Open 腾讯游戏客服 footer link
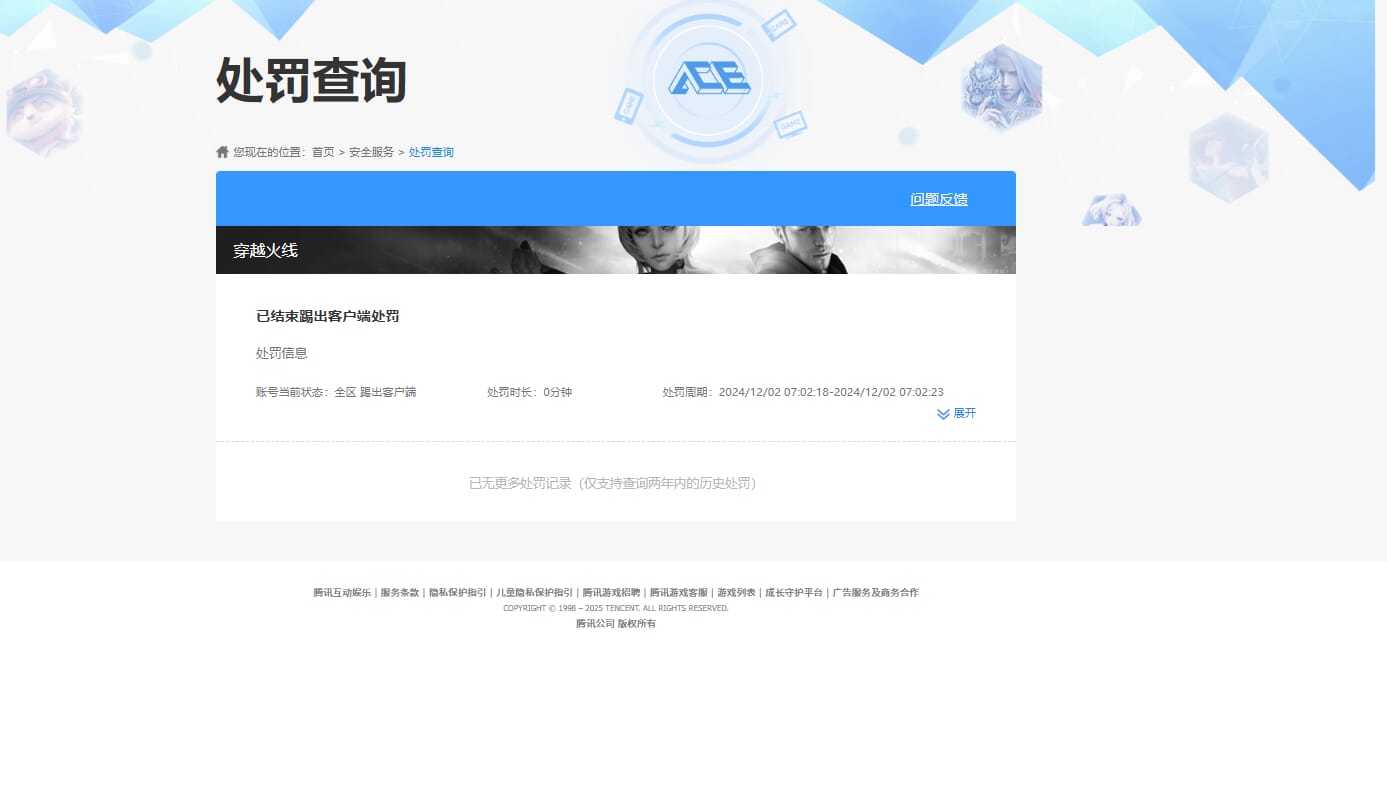The height and width of the screenshot is (789, 1387). pyautogui.click(x=679, y=593)
